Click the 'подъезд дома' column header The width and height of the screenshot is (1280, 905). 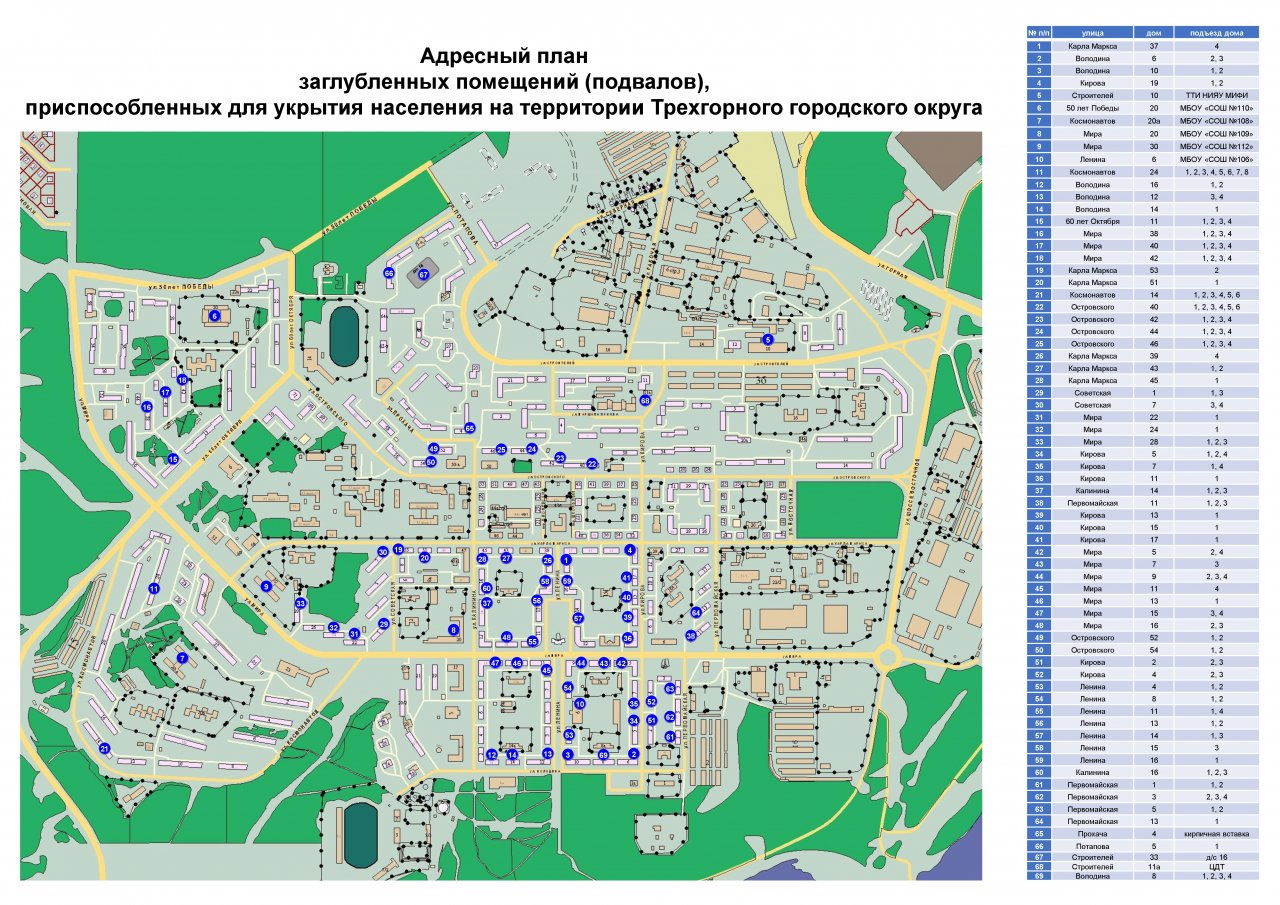coord(1217,33)
